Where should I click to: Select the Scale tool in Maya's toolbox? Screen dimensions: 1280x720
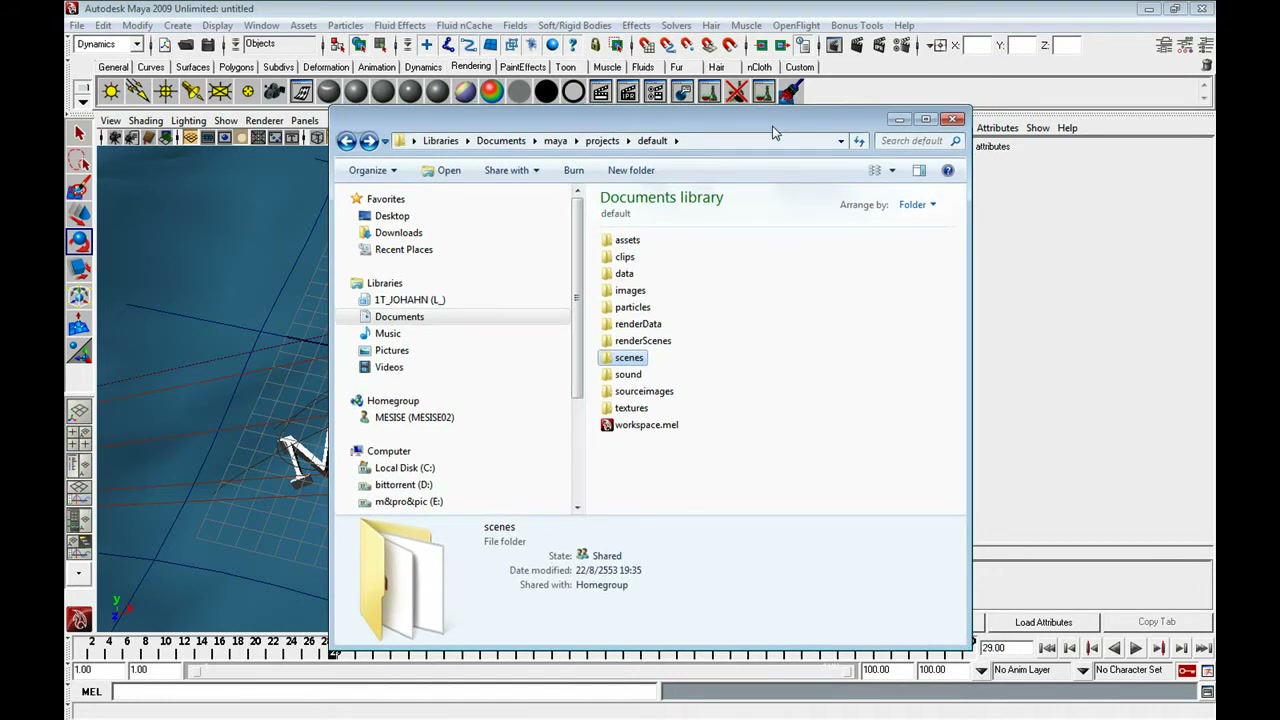coord(79,268)
